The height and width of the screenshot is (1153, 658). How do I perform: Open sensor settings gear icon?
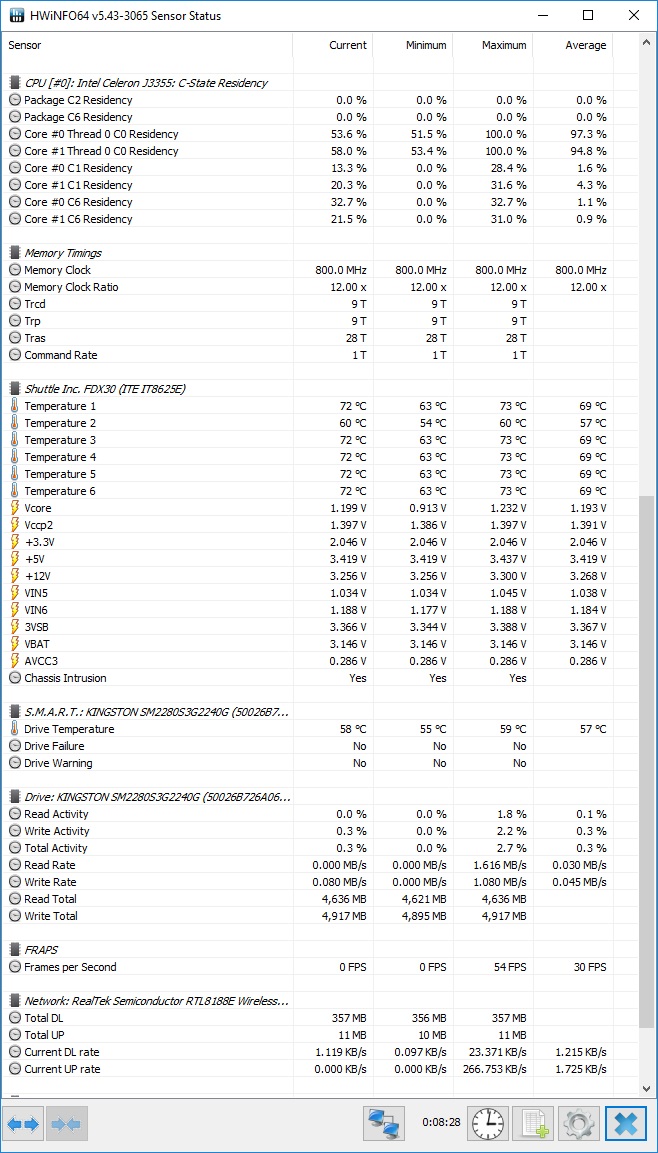[x=579, y=1123]
